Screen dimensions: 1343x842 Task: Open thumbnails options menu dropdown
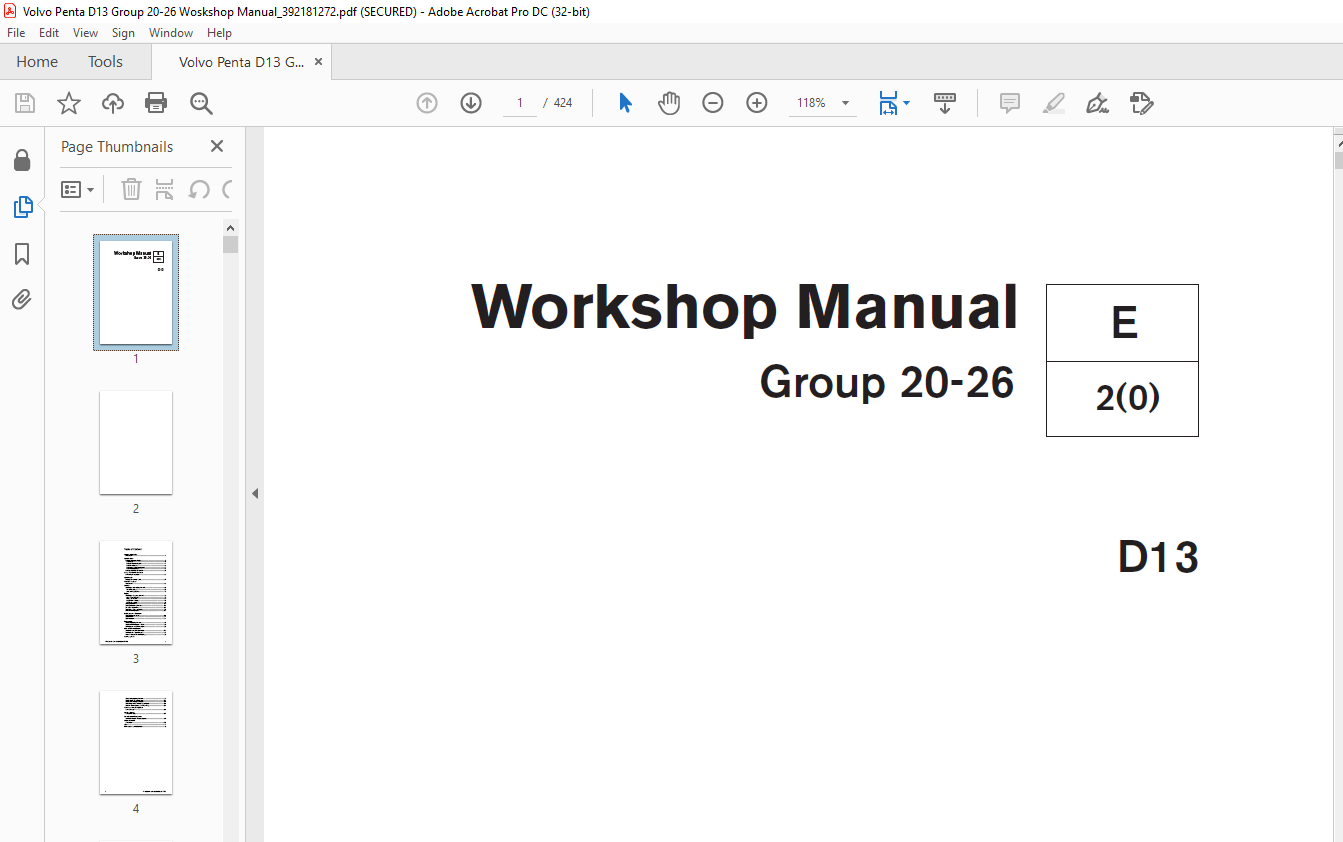coord(78,189)
